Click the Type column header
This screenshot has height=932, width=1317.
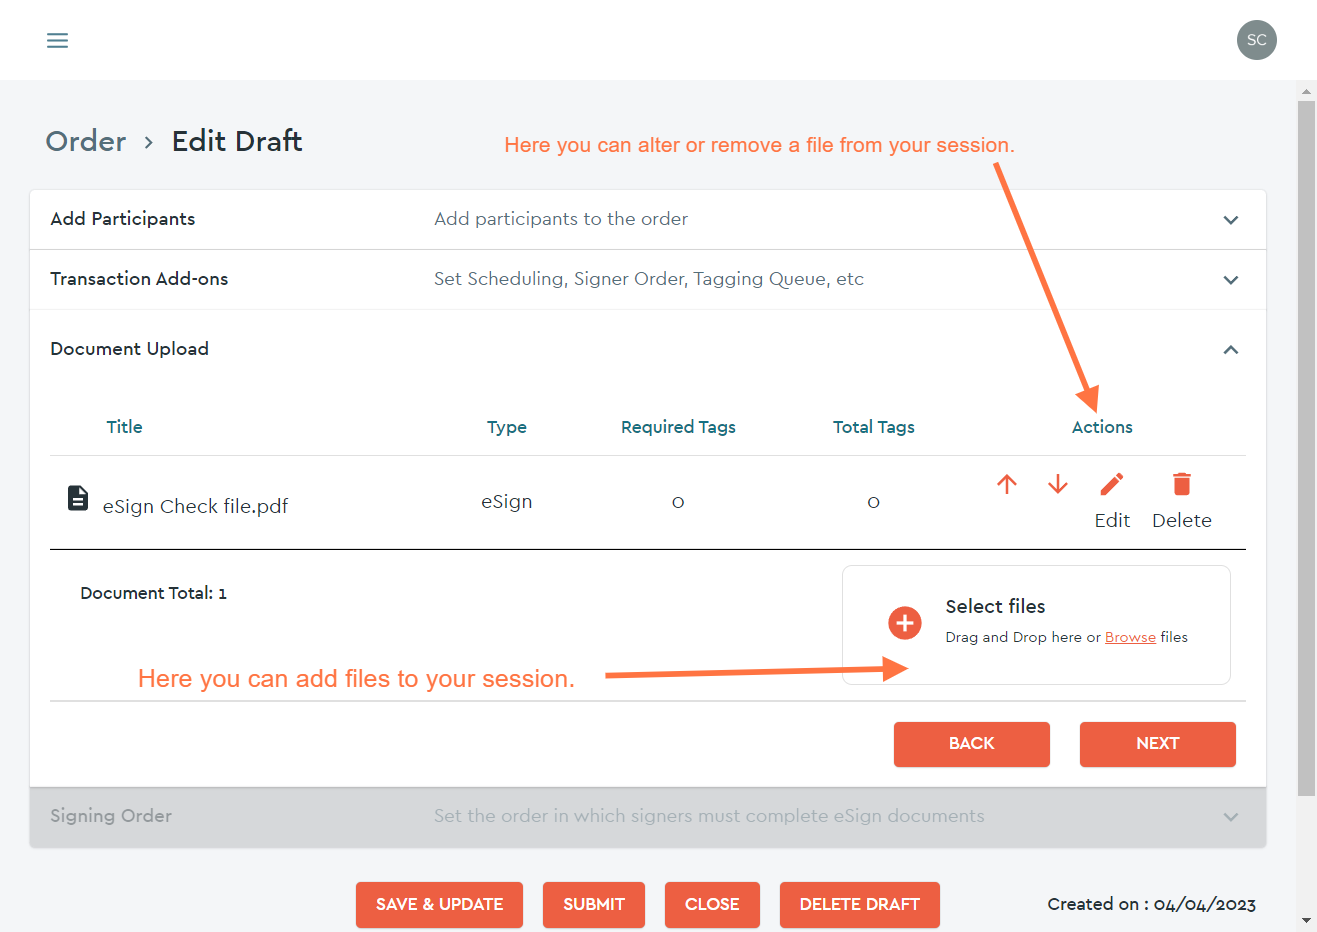tap(507, 427)
